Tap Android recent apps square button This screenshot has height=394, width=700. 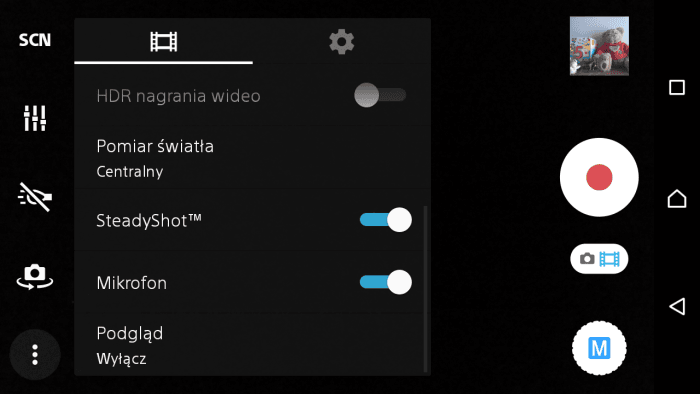tap(677, 87)
